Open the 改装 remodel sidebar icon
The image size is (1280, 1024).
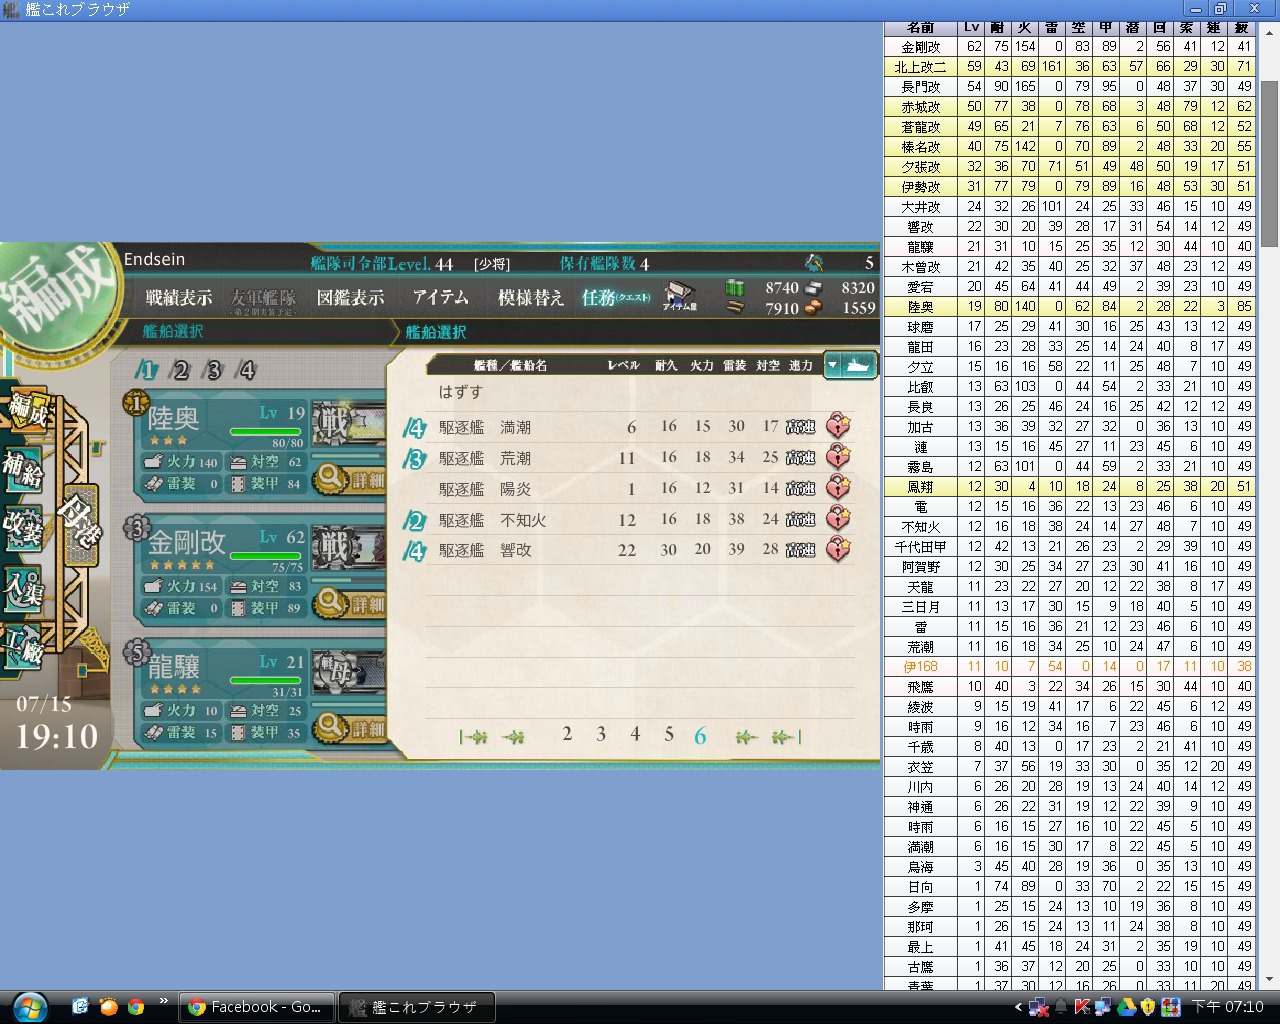click(x=22, y=527)
